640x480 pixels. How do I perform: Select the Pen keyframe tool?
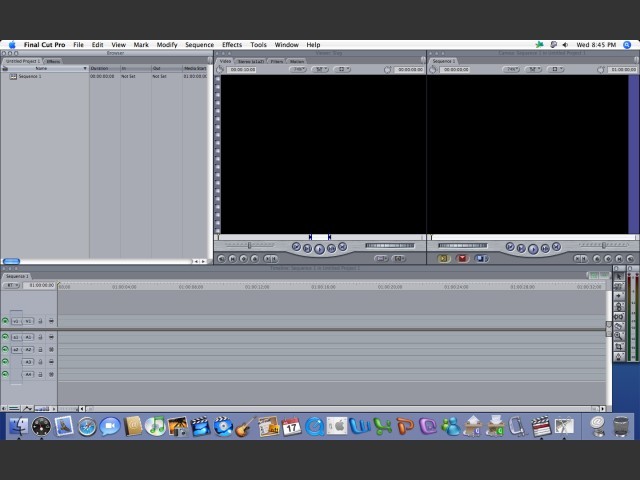(x=619, y=356)
